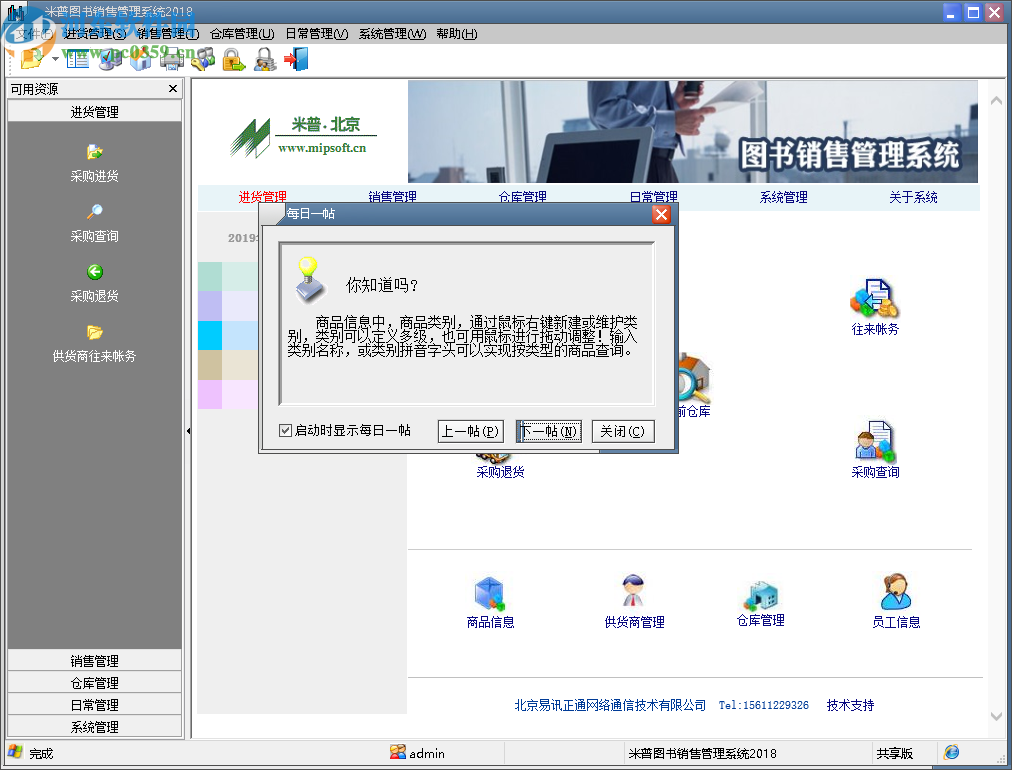
Task: Close the 每日一帖 dialog with red X
Action: click(x=661, y=214)
